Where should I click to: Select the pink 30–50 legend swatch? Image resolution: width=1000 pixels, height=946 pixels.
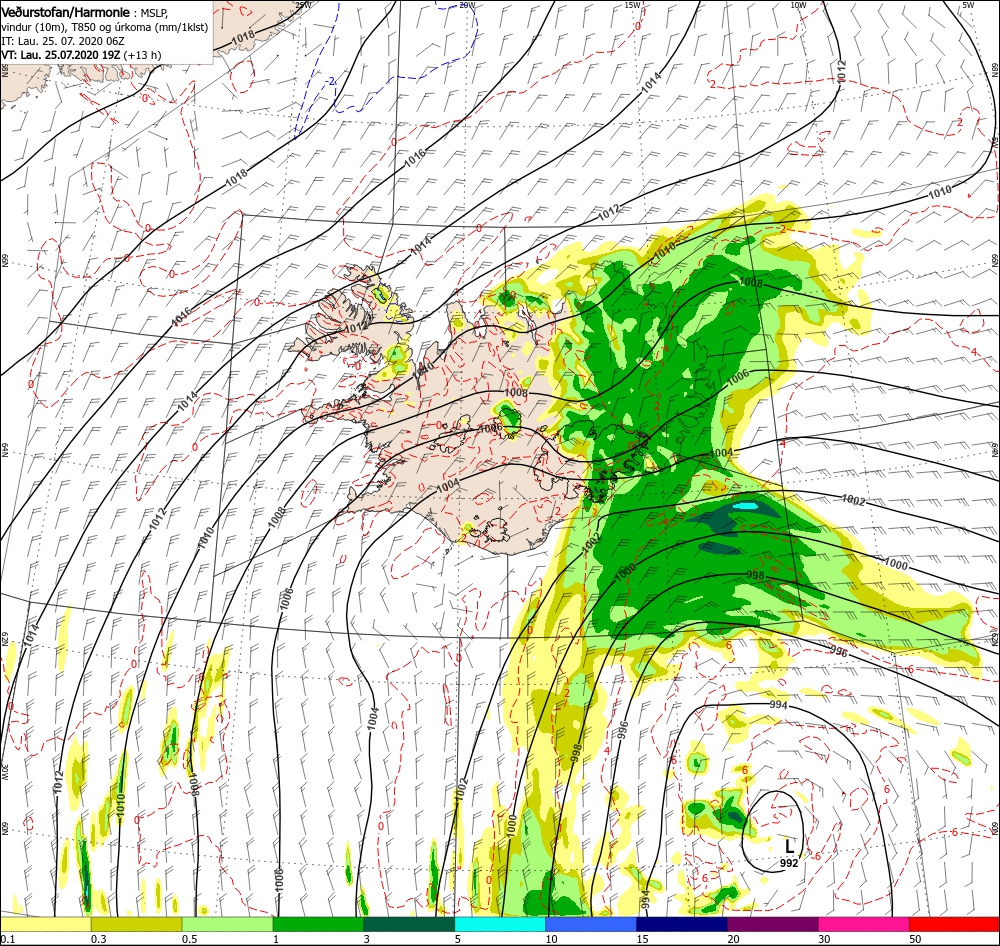[864, 924]
